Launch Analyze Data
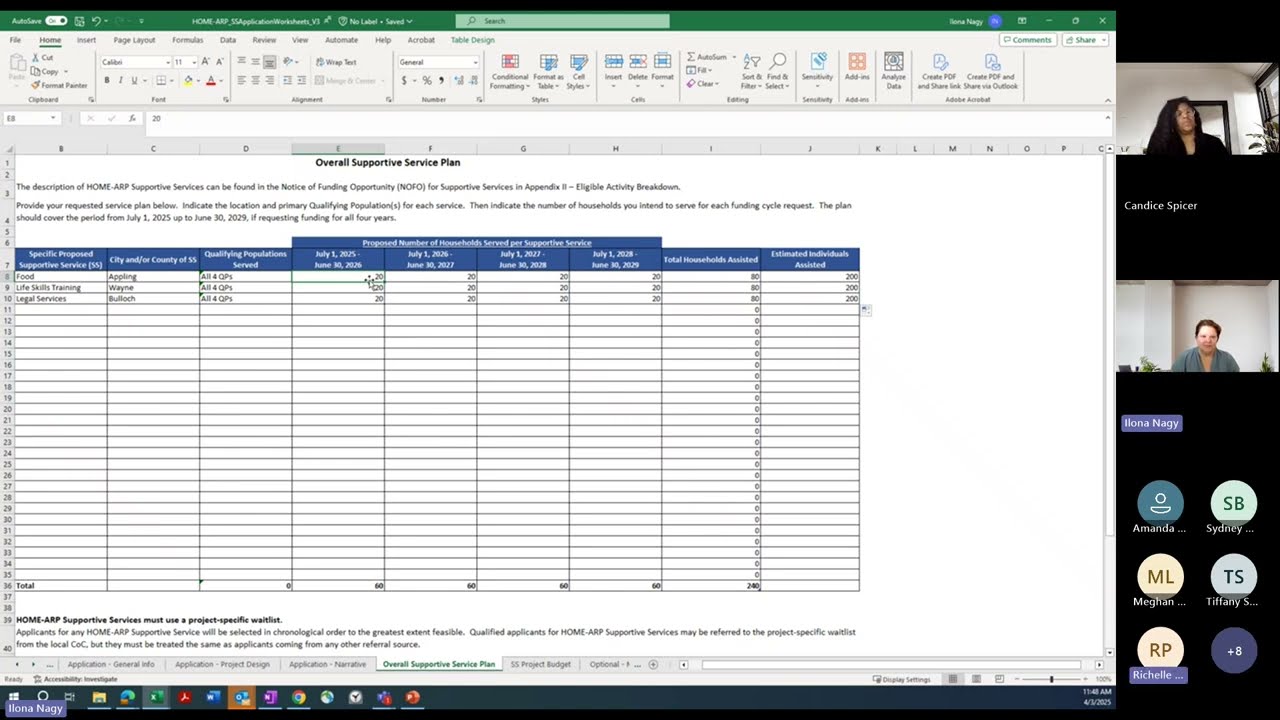1280x720 pixels. click(894, 72)
